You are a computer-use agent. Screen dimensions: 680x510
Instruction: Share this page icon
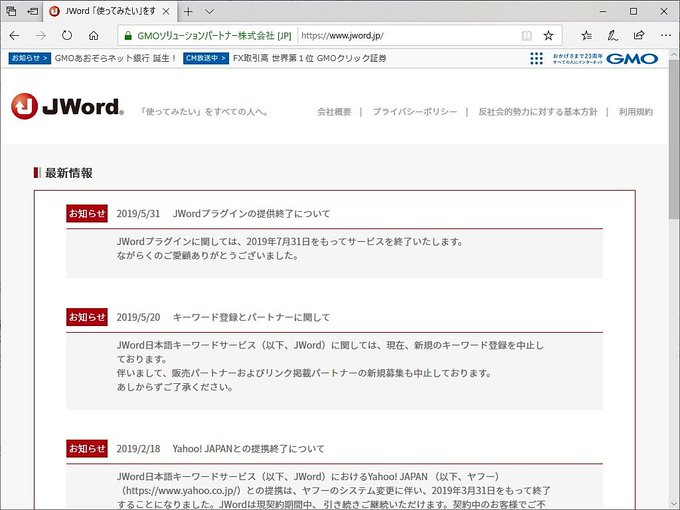point(639,36)
